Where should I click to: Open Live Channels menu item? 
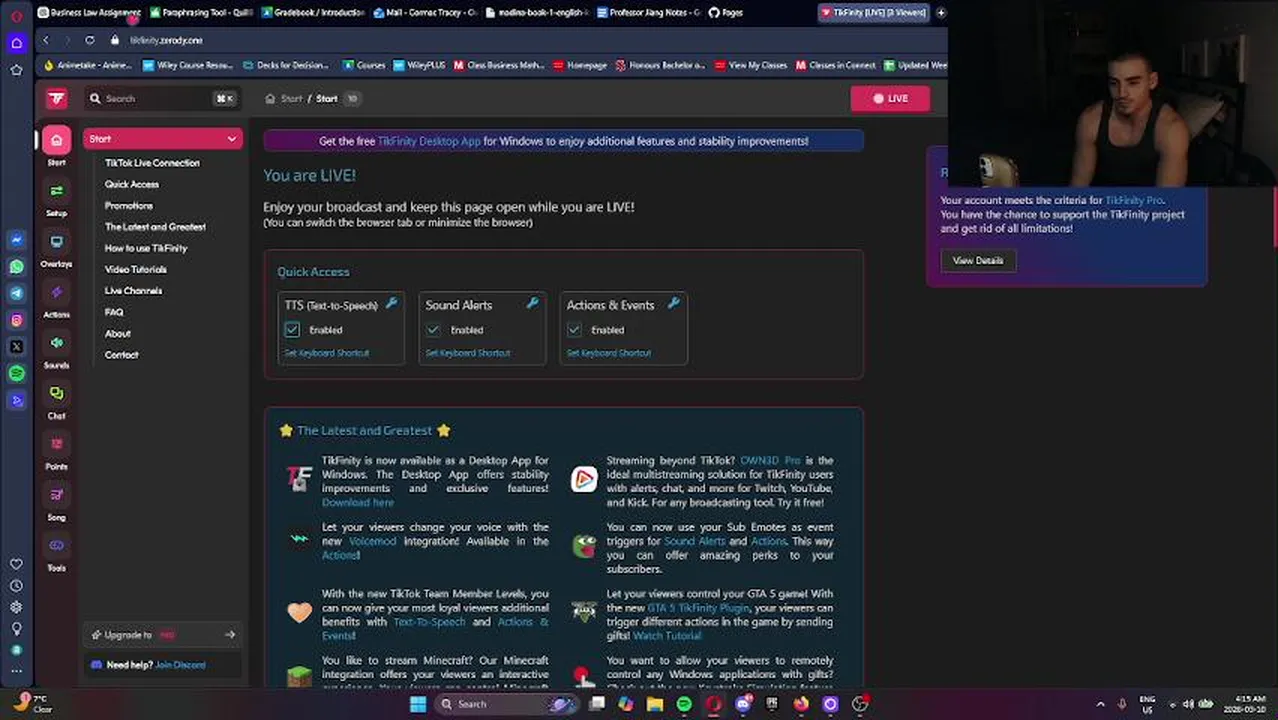(x=133, y=290)
